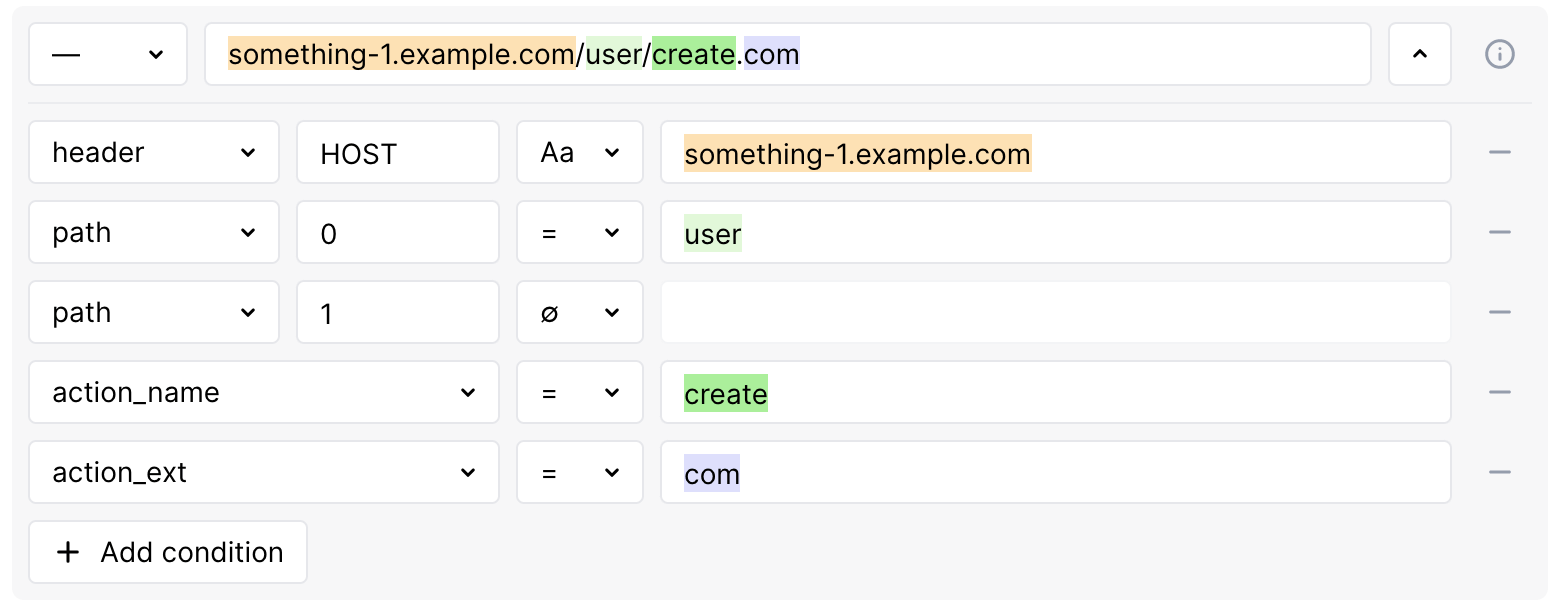Click the Add condition button
1554x610 pixels.
click(167, 551)
